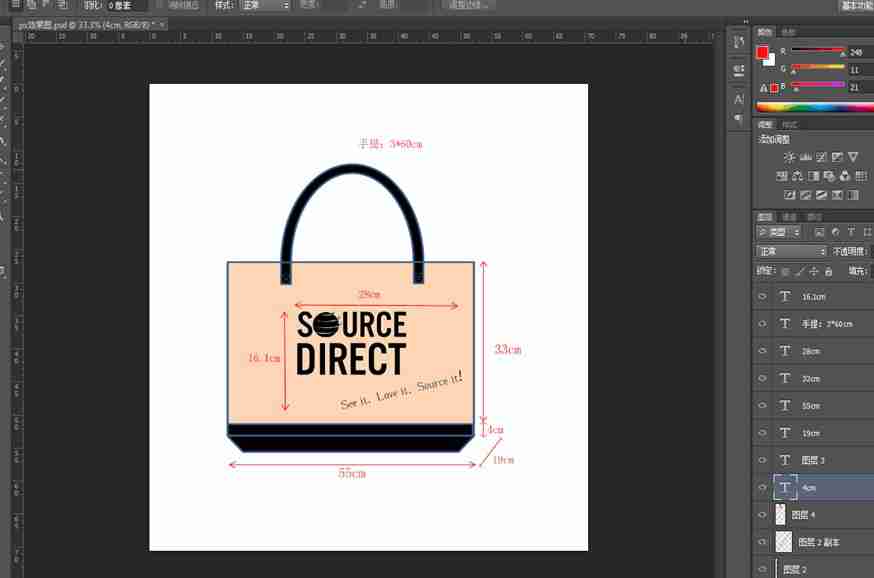Toggle visibility of the 图层 2 副本 layer

coord(763,542)
